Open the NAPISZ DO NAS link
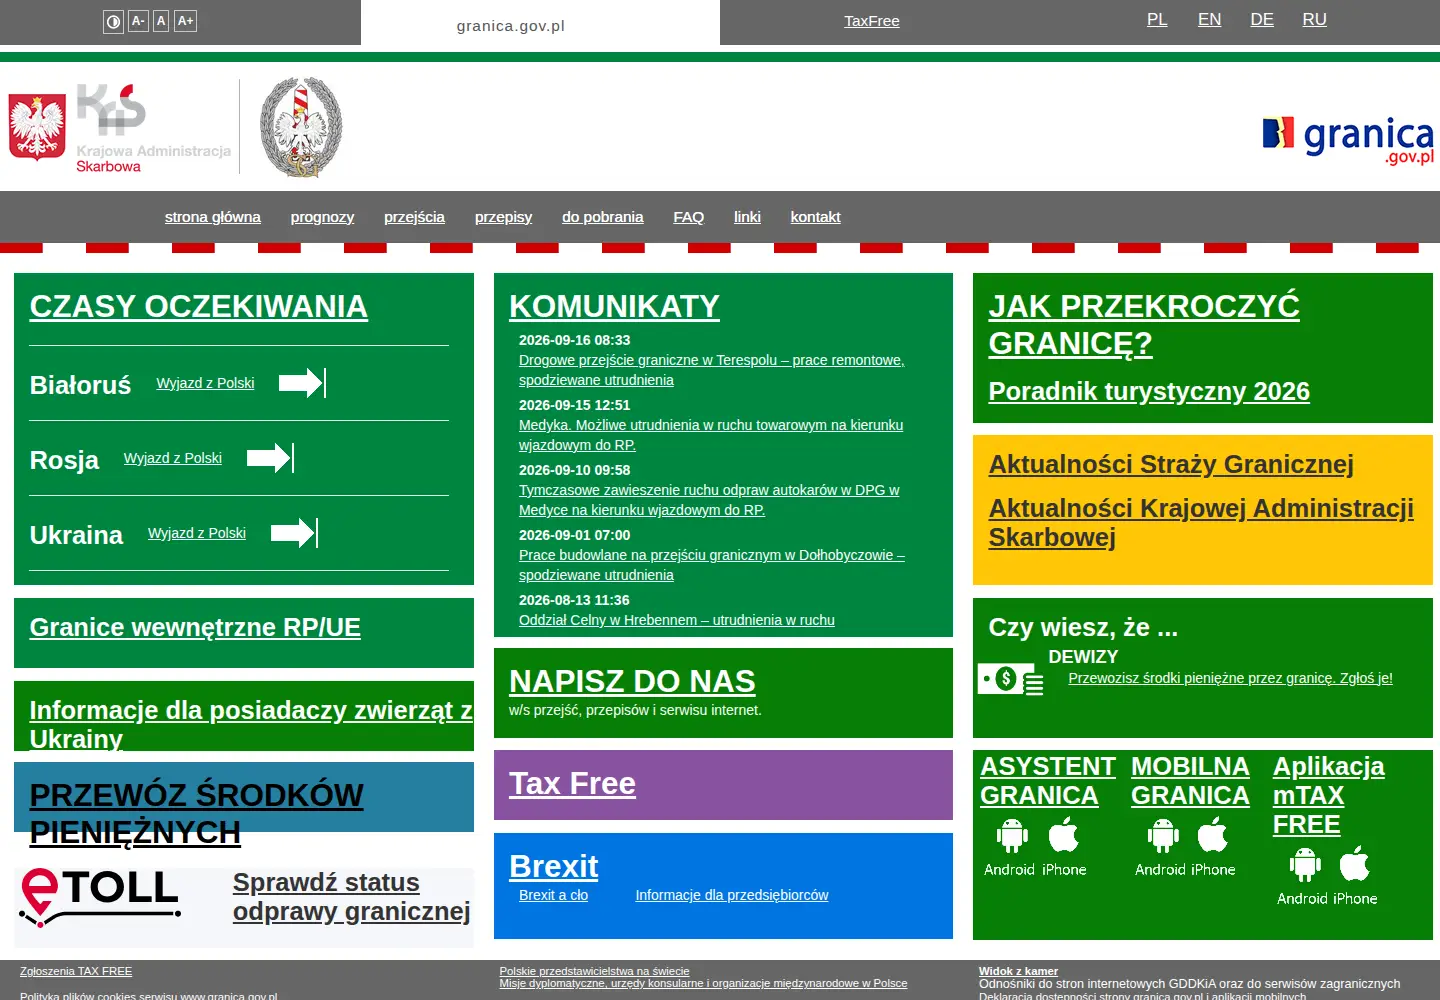The width and height of the screenshot is (1440, 1000). click(x=632, y=681)
